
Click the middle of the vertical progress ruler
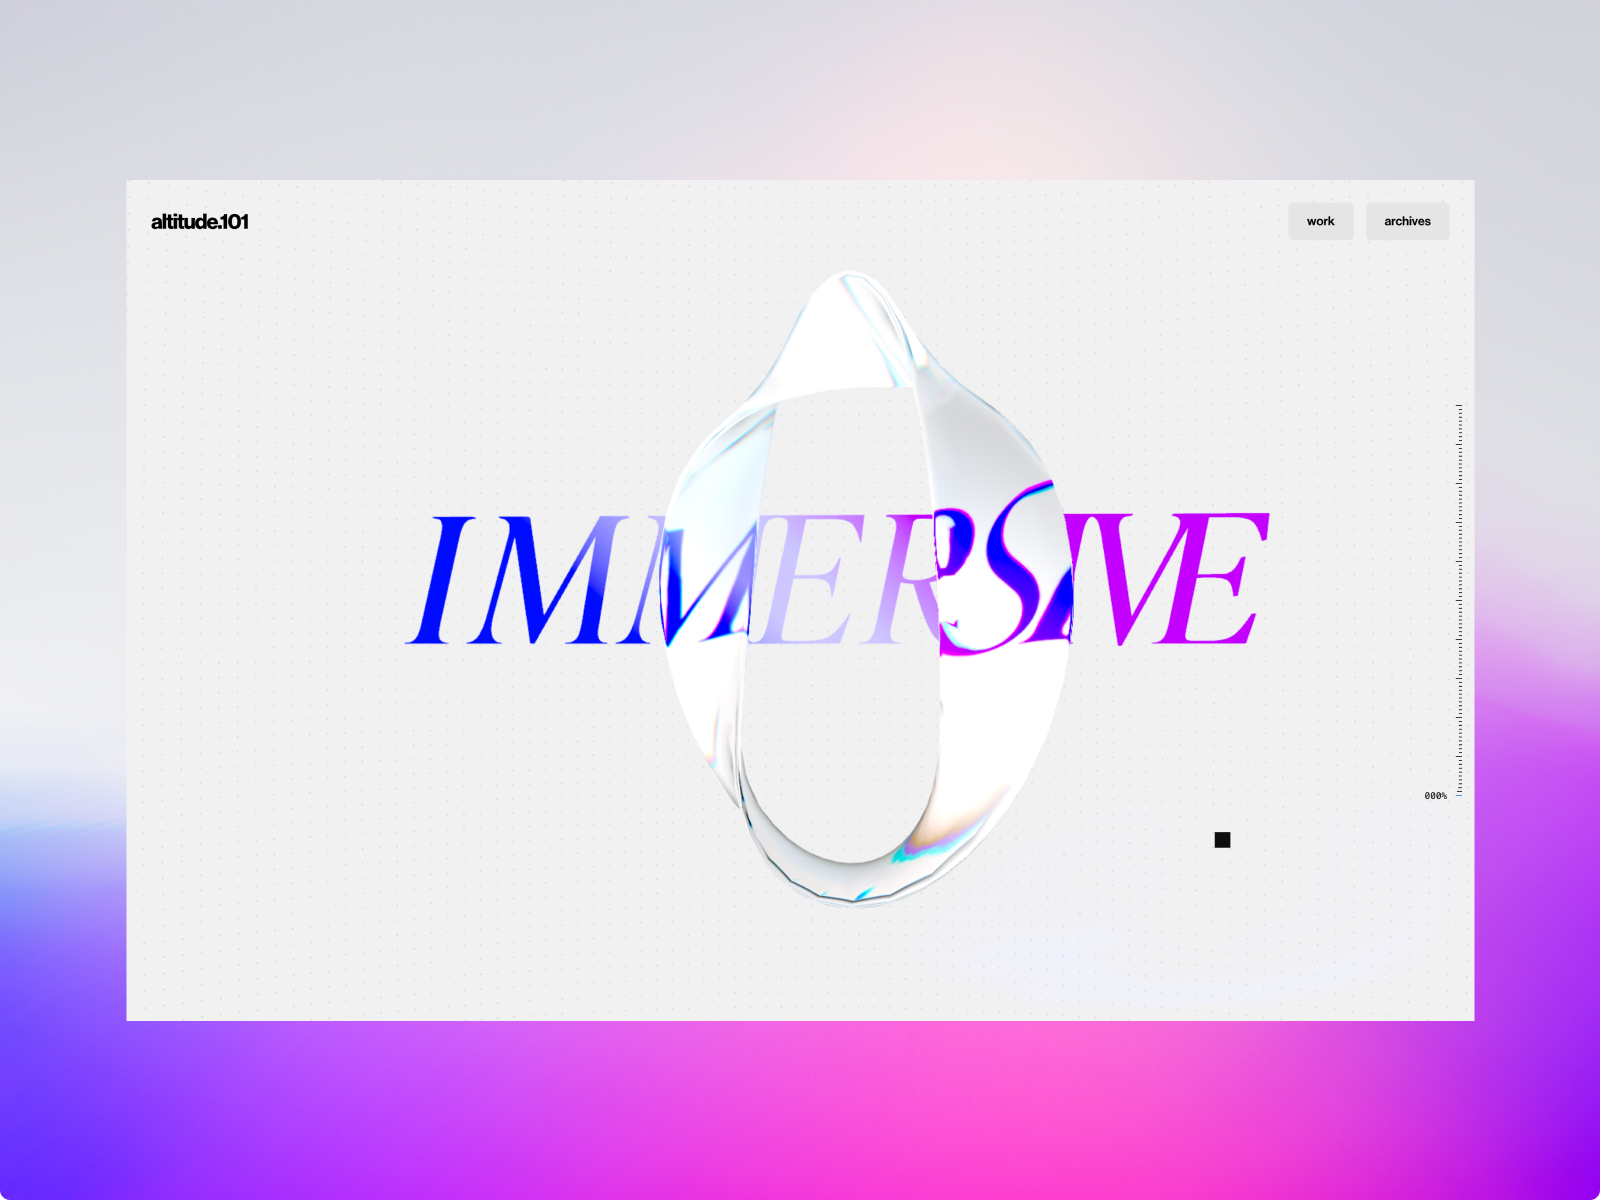pos(1460,600)
